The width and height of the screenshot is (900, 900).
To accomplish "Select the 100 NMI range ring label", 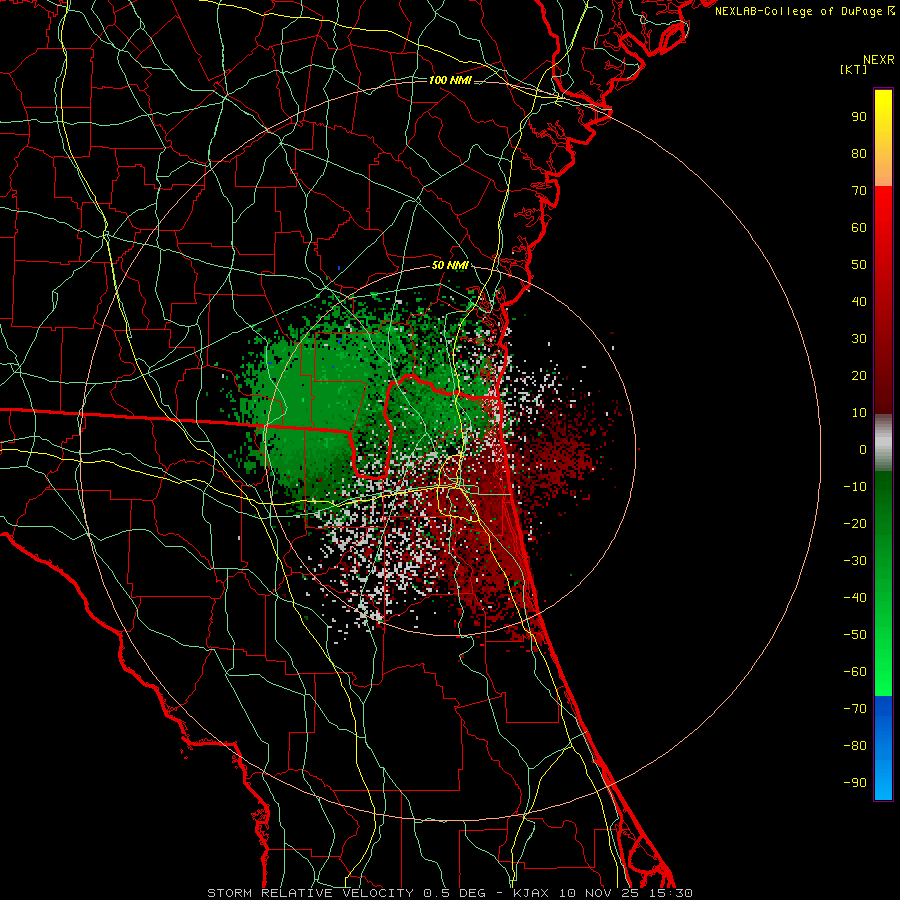I will 450,80.
